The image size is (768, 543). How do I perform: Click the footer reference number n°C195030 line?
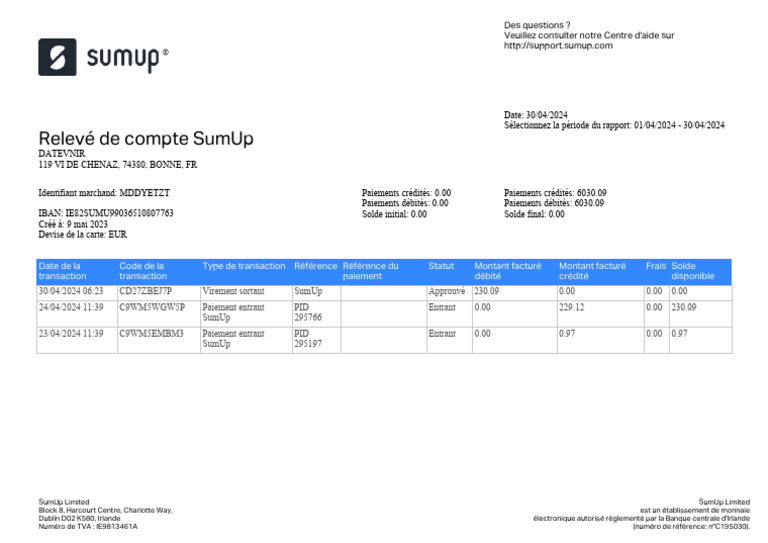click(691, 527)
